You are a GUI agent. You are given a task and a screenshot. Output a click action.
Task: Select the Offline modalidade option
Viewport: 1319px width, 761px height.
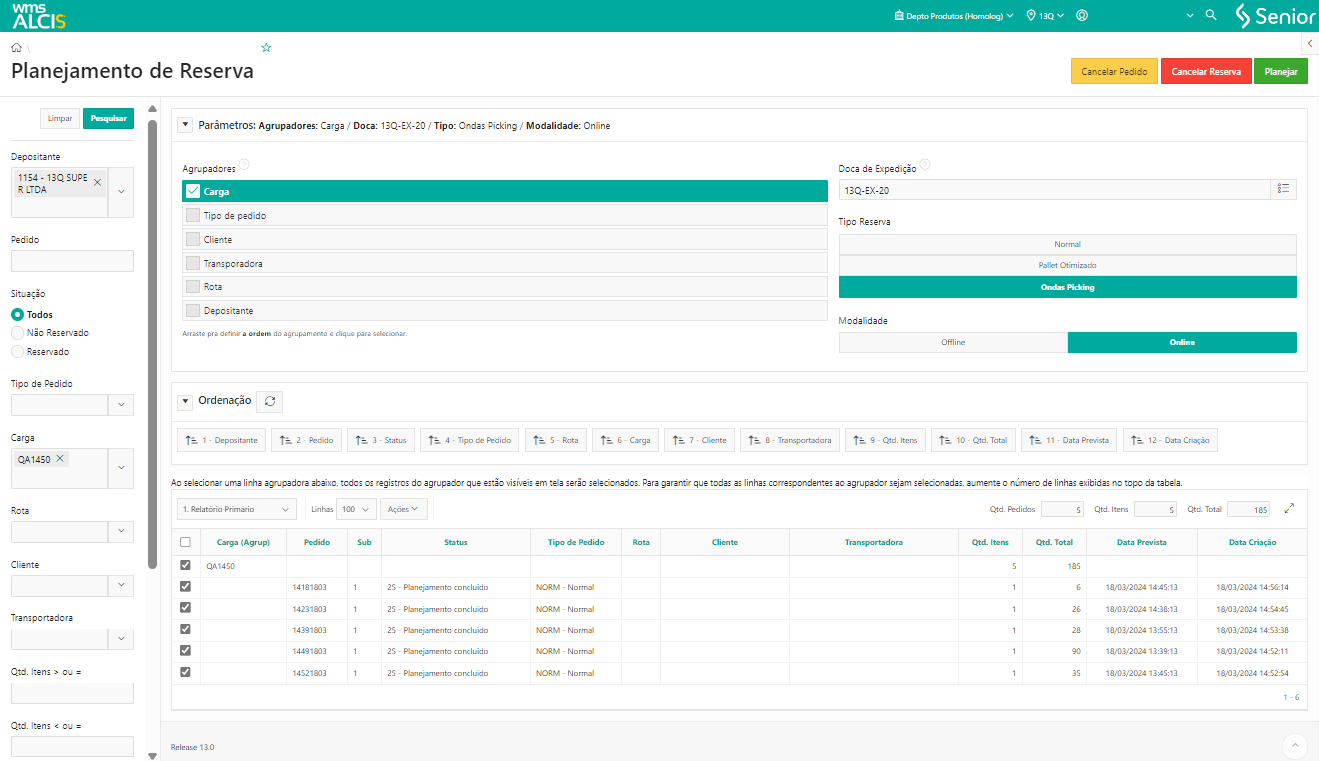pos(952,342)
